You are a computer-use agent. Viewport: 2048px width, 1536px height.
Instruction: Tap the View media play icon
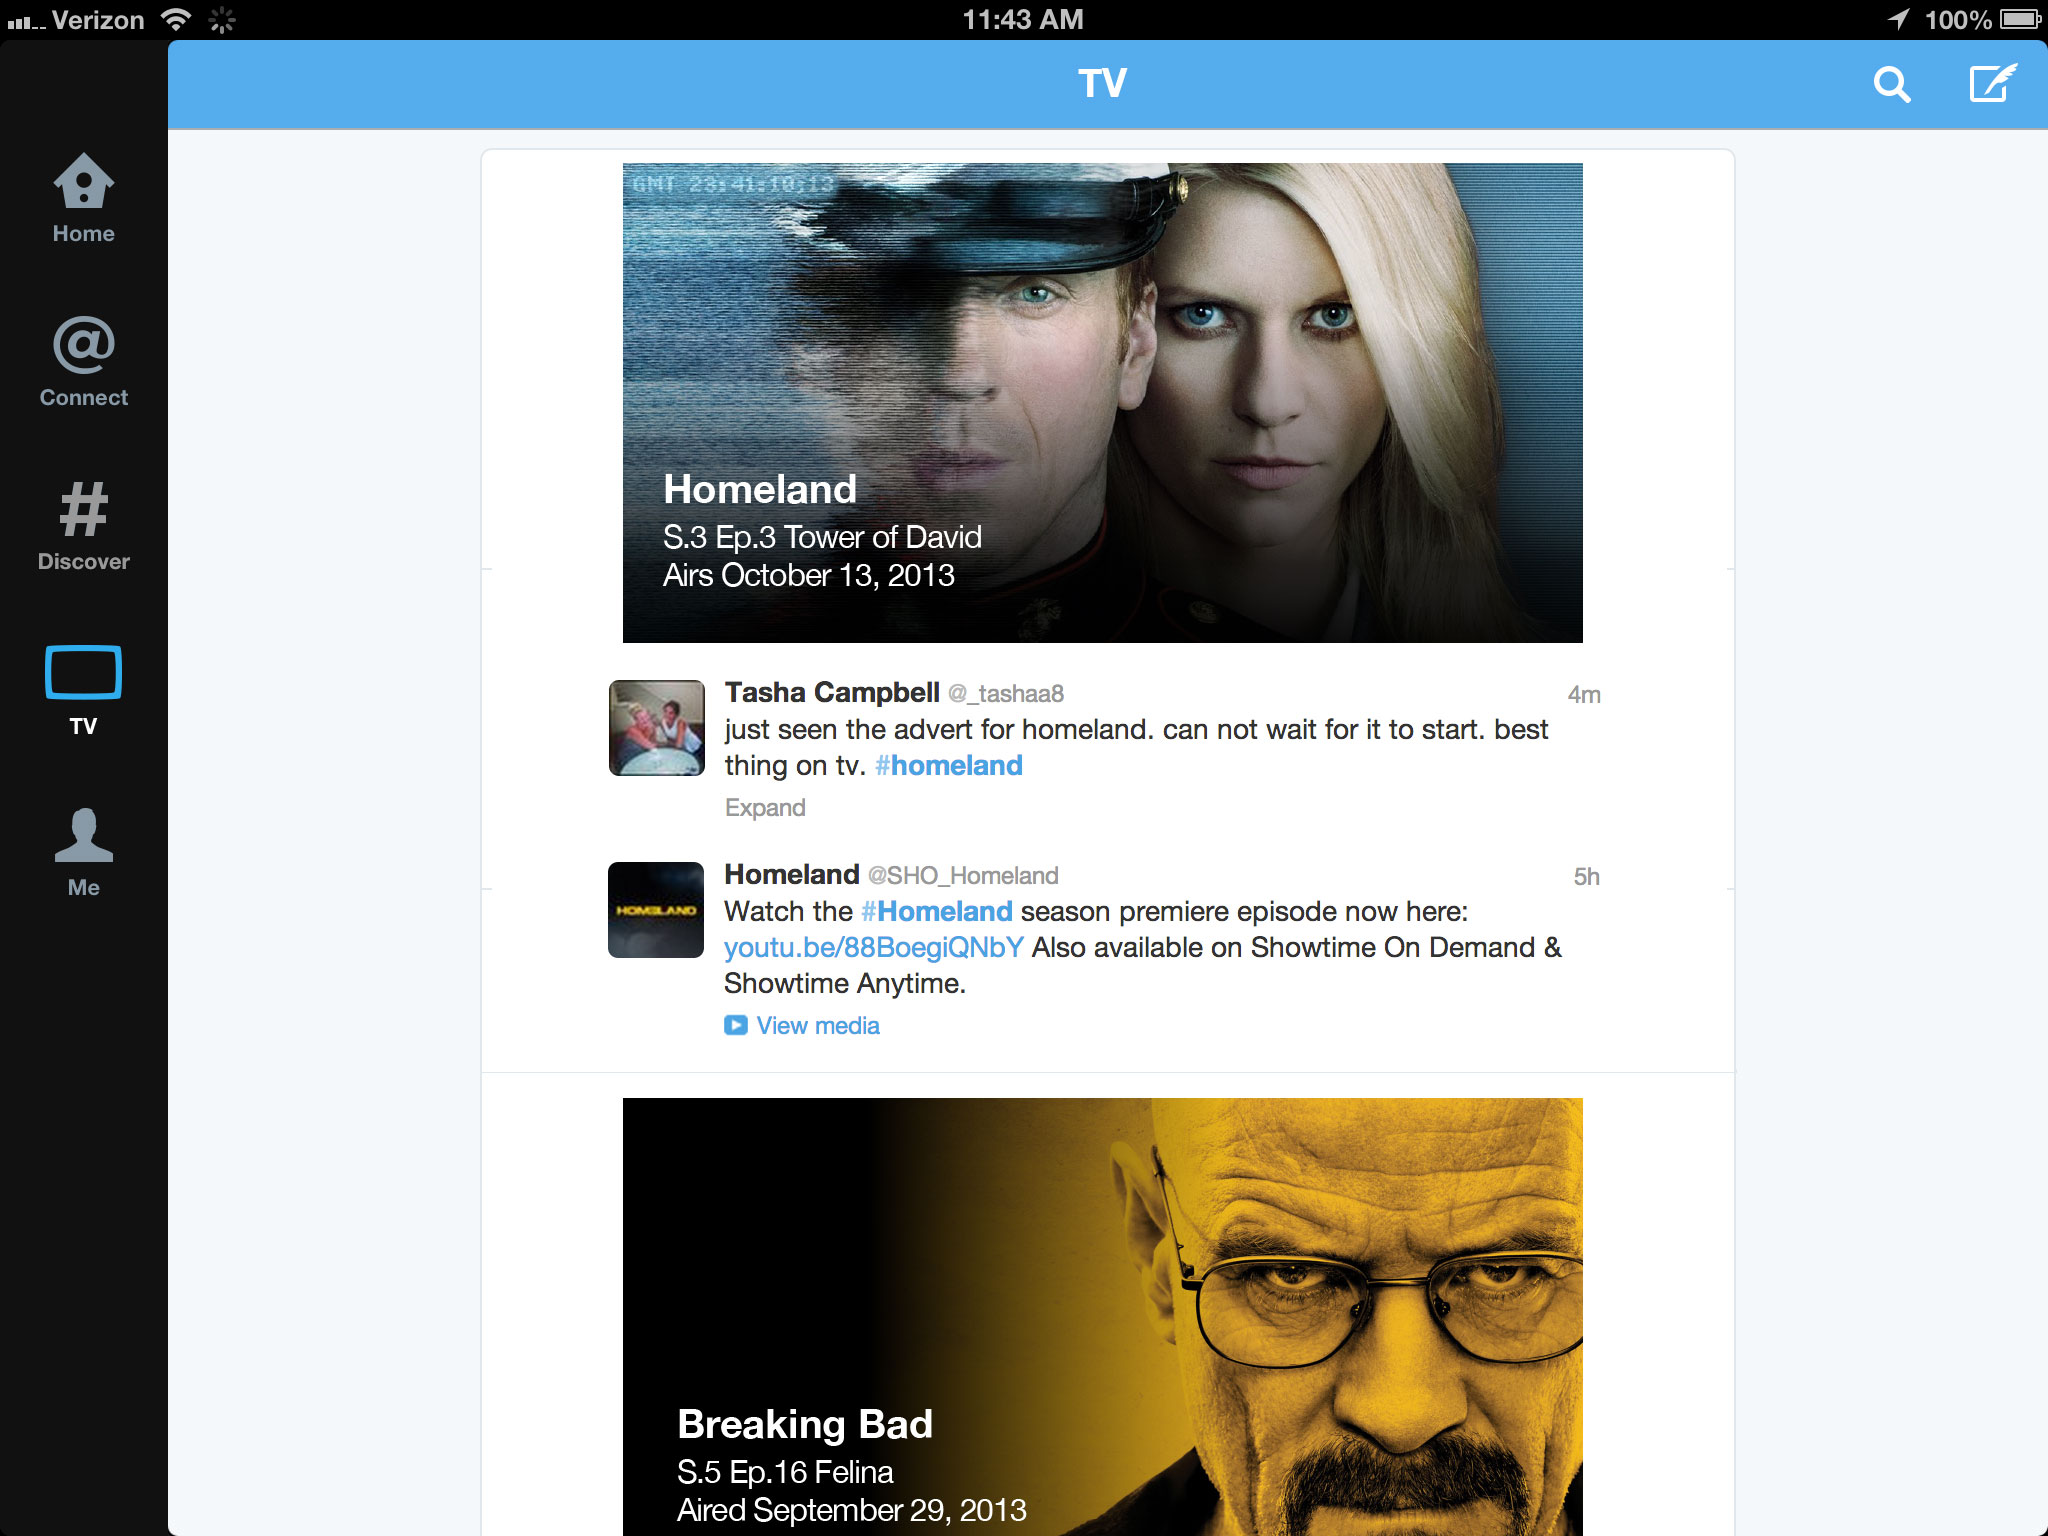[735, 1026]
